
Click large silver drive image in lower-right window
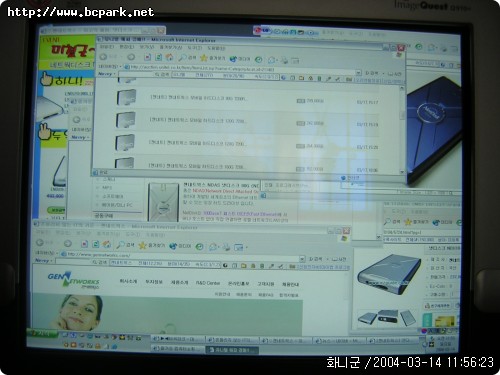(x=389, y=274)
